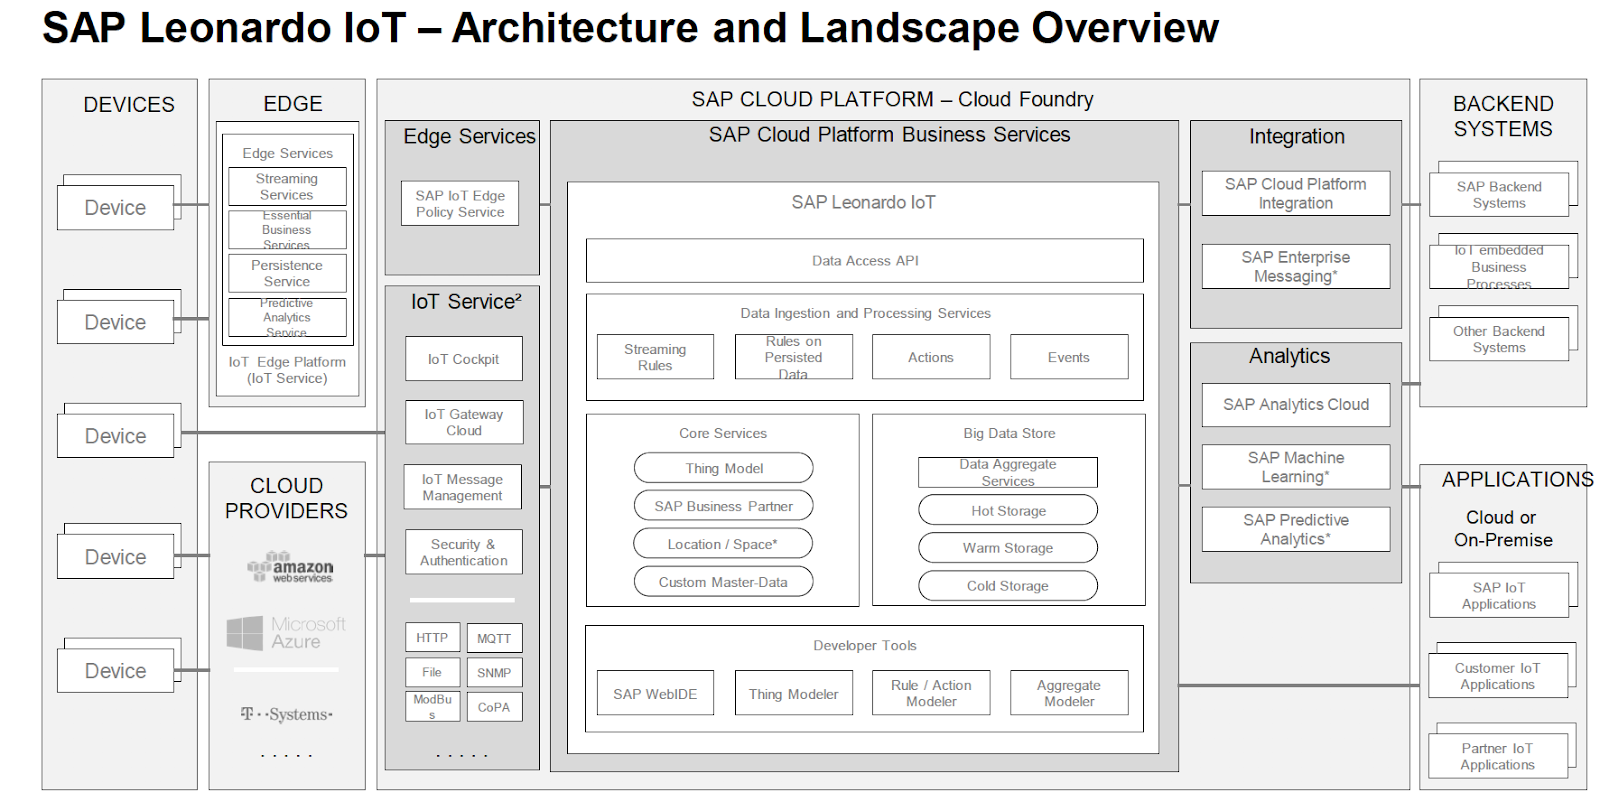The image size is (1600, 802).
Task: Click the IoT Cockpit box
Action: [x=463, y=359]
